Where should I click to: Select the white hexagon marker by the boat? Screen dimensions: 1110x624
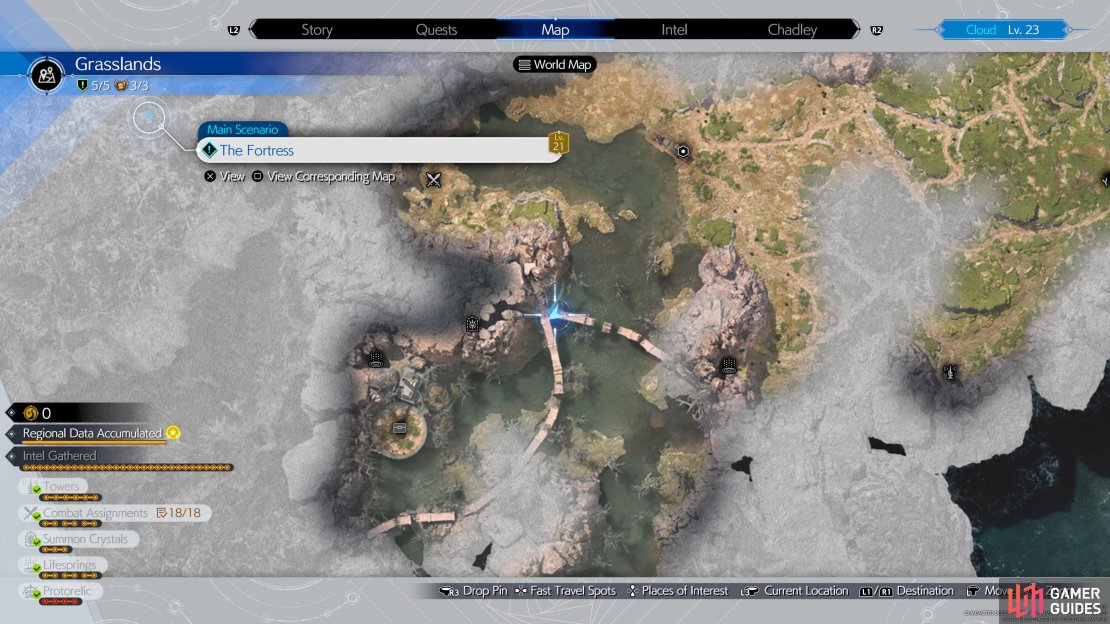683,151
